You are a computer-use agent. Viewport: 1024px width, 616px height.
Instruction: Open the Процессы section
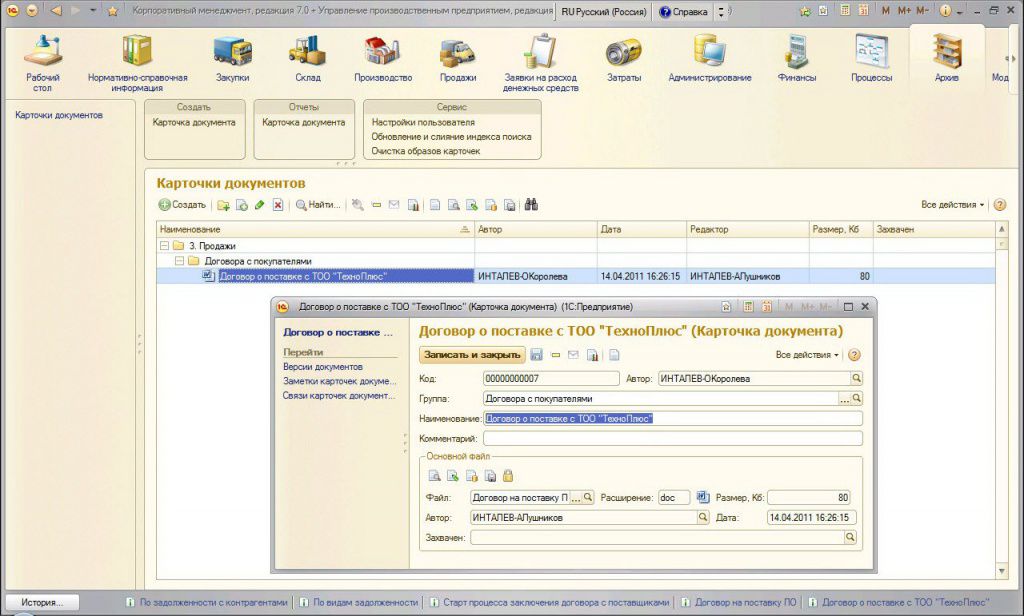coord(871,59)
